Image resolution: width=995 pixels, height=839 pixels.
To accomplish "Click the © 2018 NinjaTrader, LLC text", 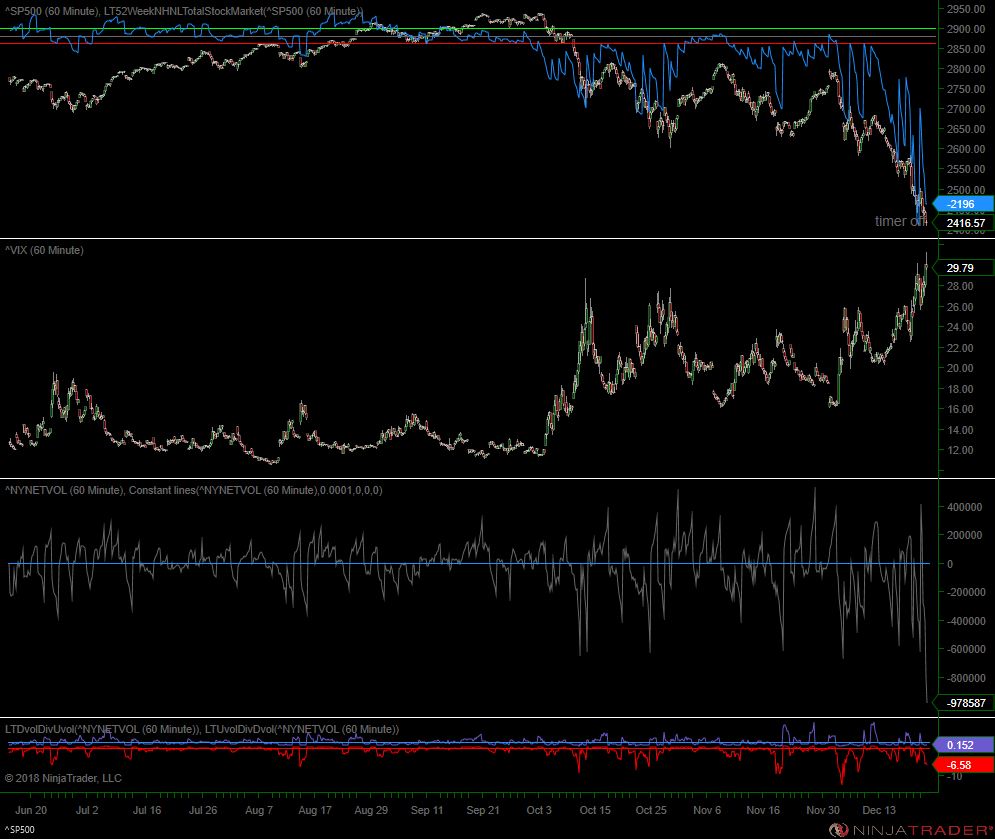I will [63, 778].
